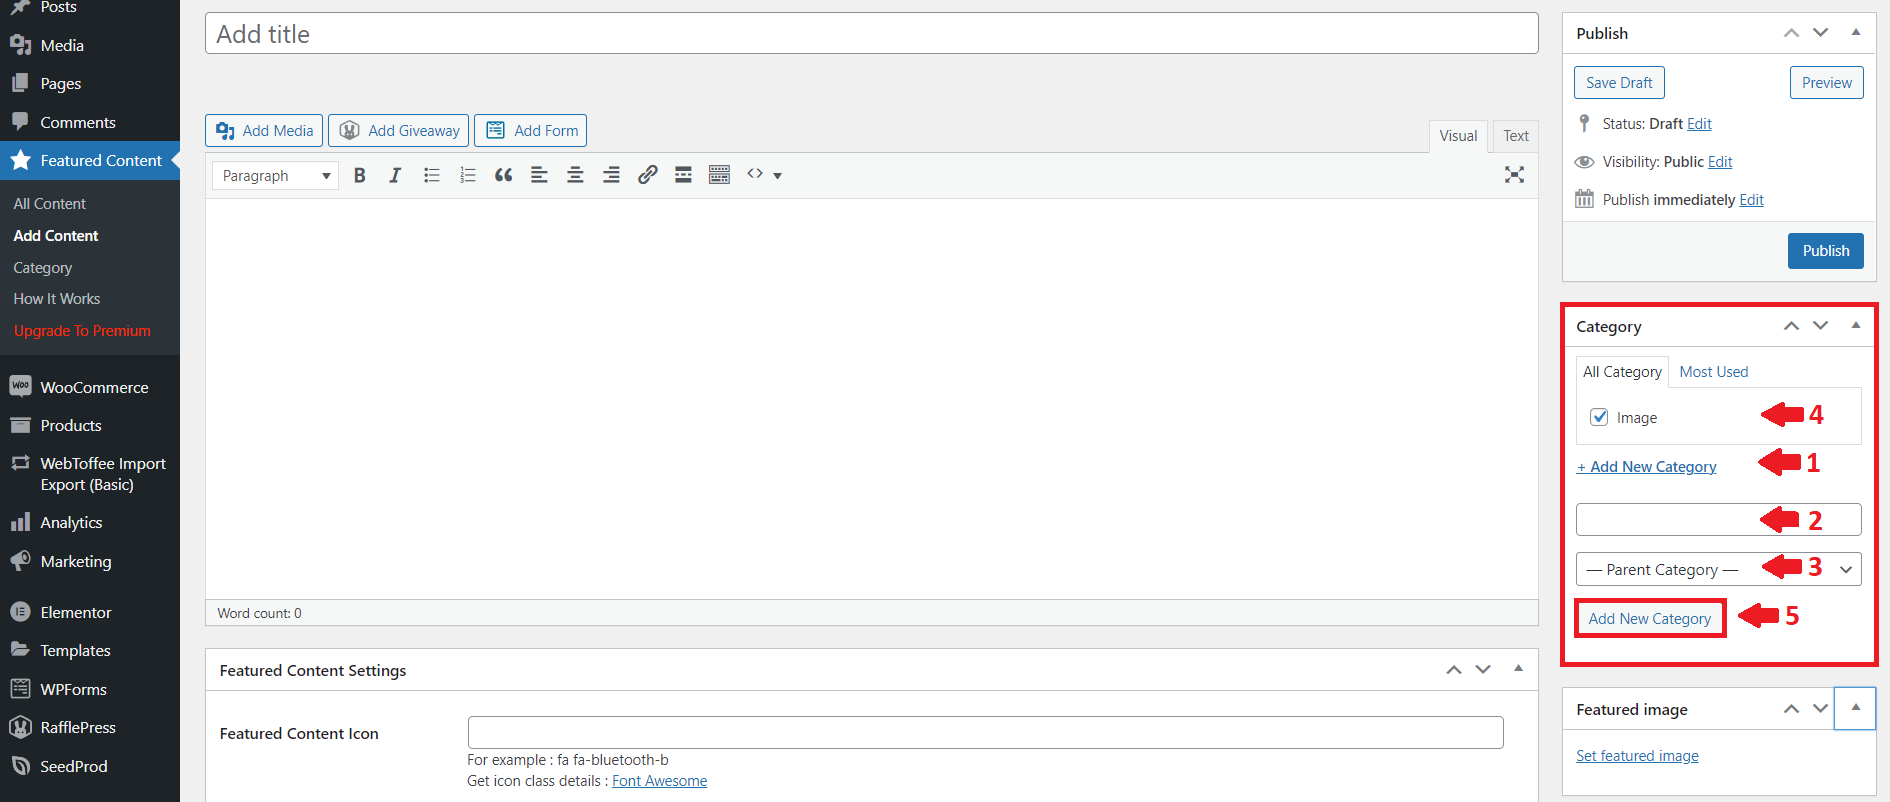The image size is (1890, 802).
Task: Open the All Content submenu item
Action: click(50, 203)
